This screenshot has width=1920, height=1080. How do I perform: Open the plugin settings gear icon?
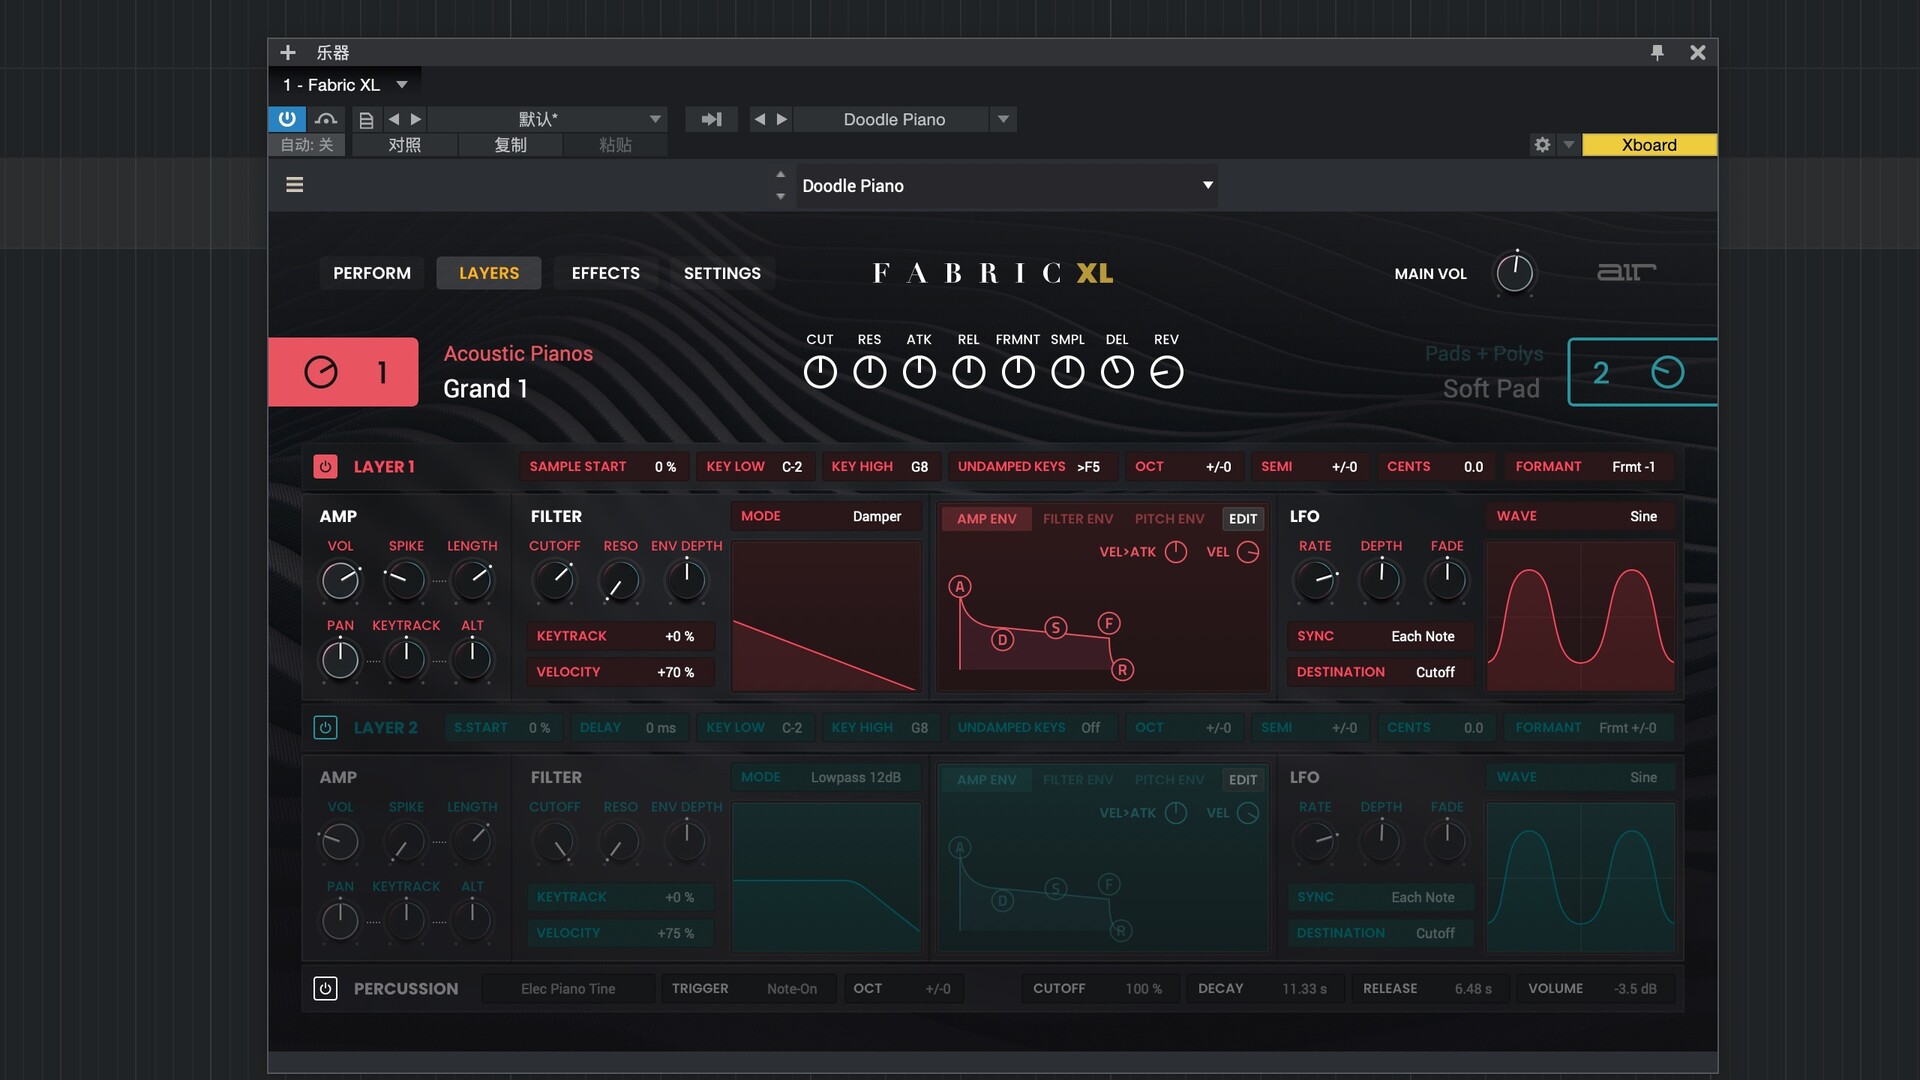click(1542, 145)
